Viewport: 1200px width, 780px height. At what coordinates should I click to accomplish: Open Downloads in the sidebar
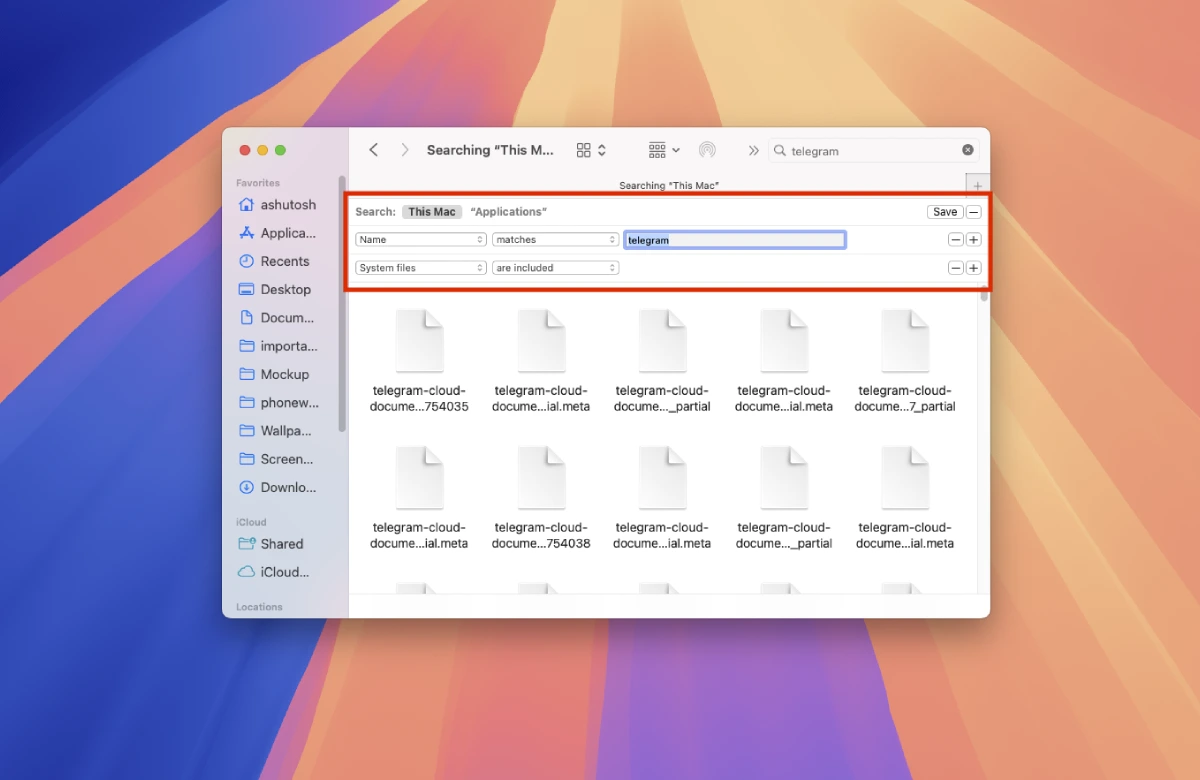click(x=280, y=488)
